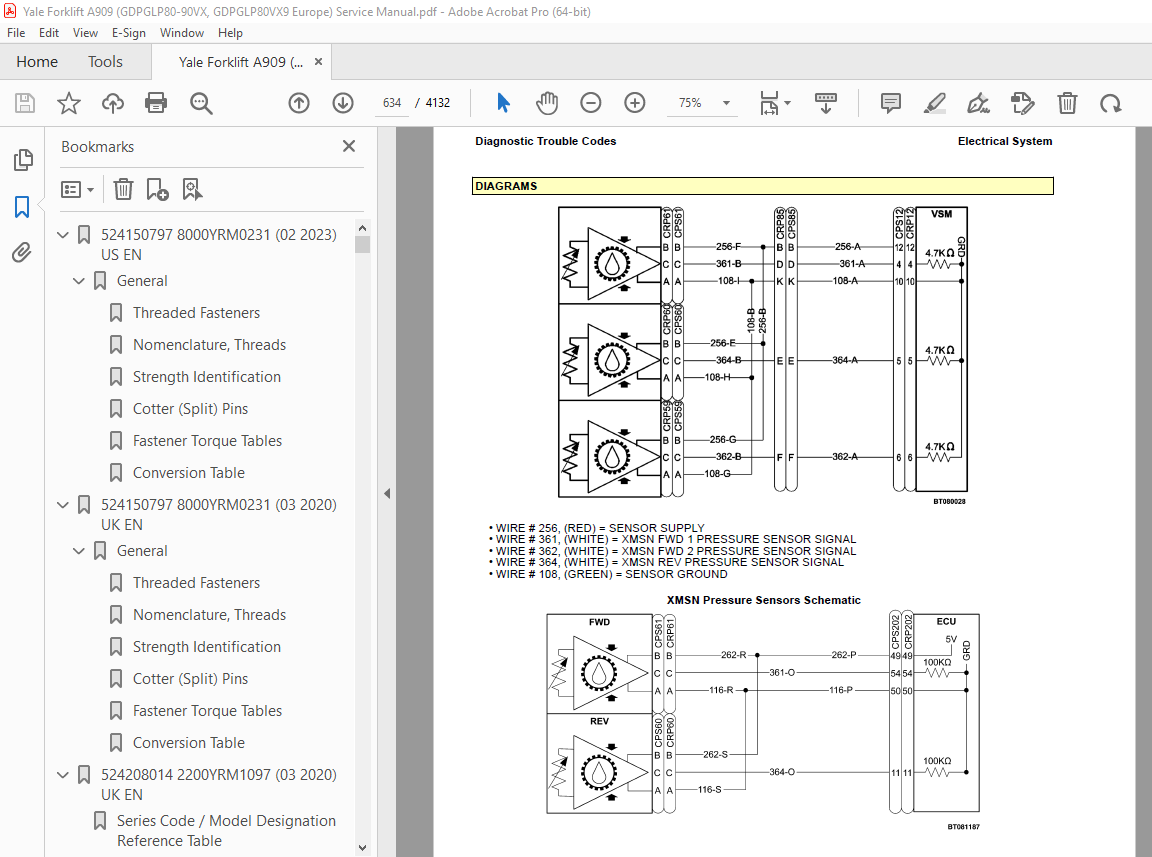
Task: Add file to starred with the star icon
Action: click(x=68, y=103)
